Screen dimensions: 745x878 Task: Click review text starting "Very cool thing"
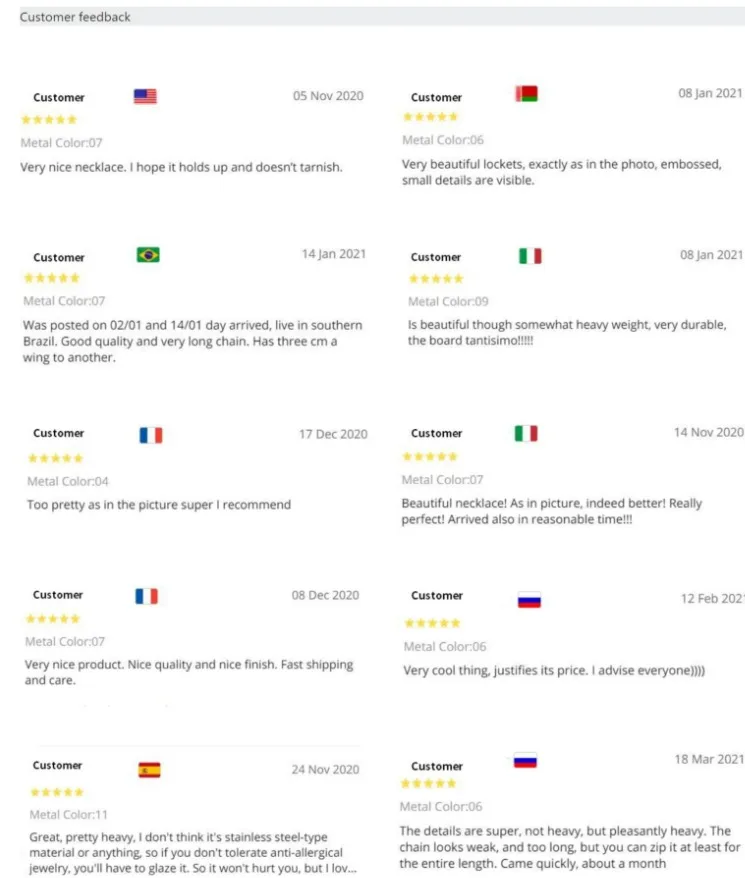click(x=554, y=670)
